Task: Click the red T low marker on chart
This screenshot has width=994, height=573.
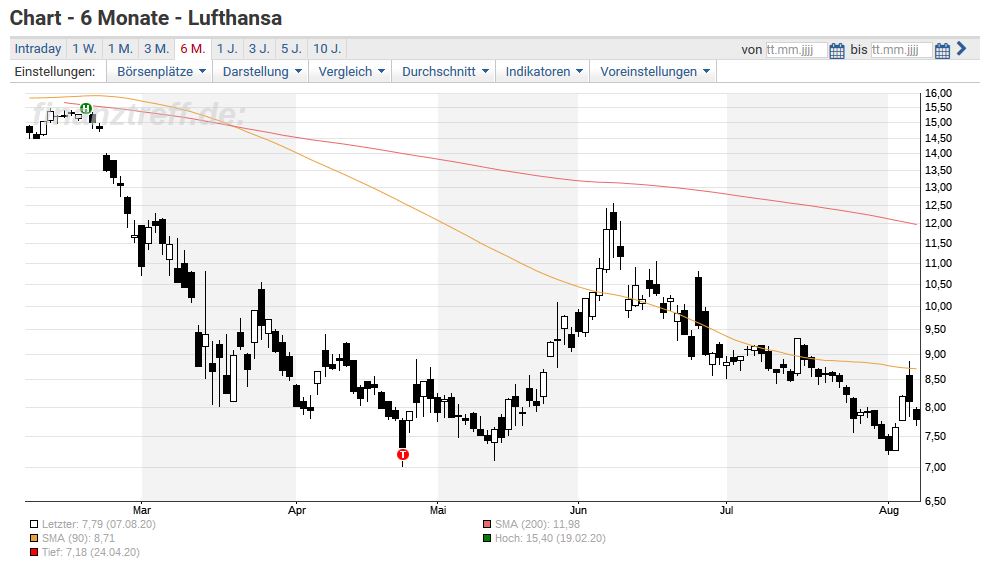Action: click(403, 454)
